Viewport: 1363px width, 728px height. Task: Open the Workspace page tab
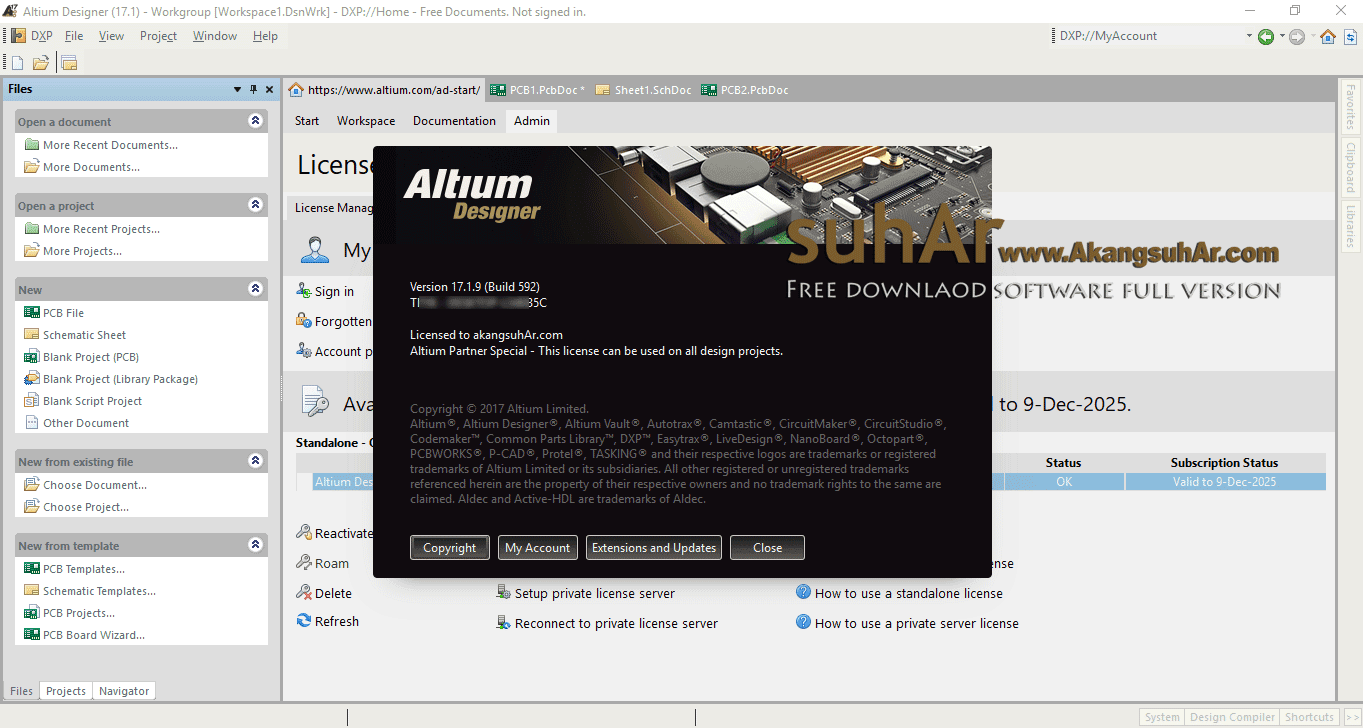366,121
